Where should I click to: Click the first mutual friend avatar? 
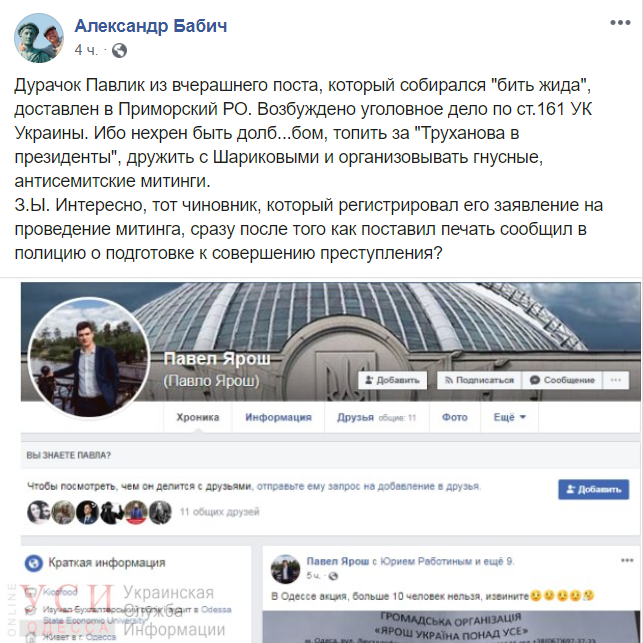pyautogui.click(x=38, y=512)
